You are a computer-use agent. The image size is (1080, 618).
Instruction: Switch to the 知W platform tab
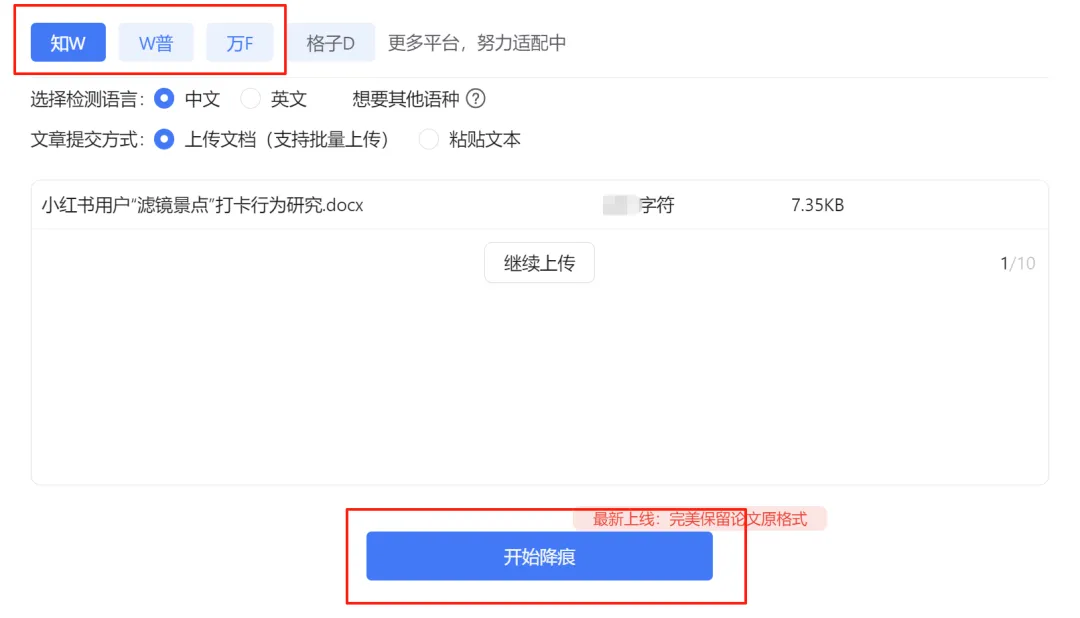68,43
